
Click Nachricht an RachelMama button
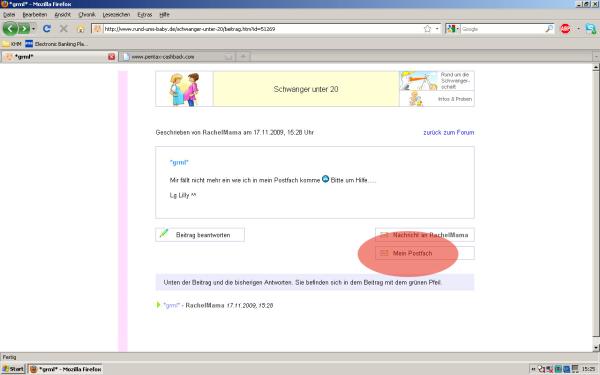pyautogui.click(x=425, y=235)
